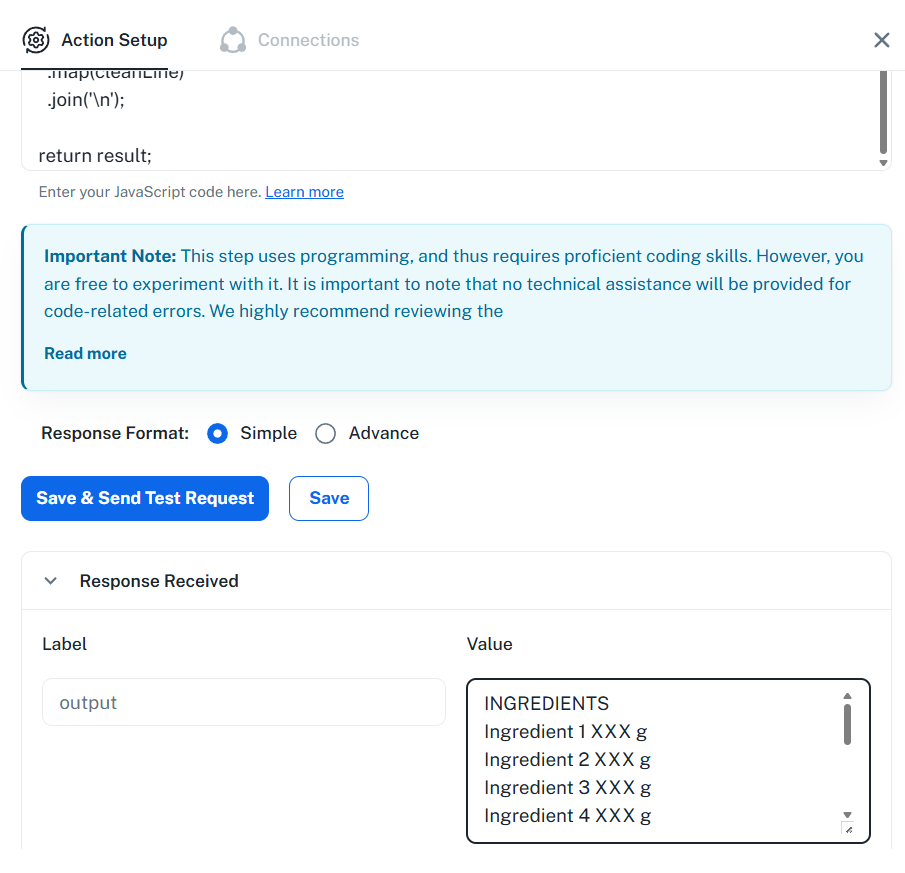
Task: Click the Value textarea resize handle
Action: coord(848,829)
